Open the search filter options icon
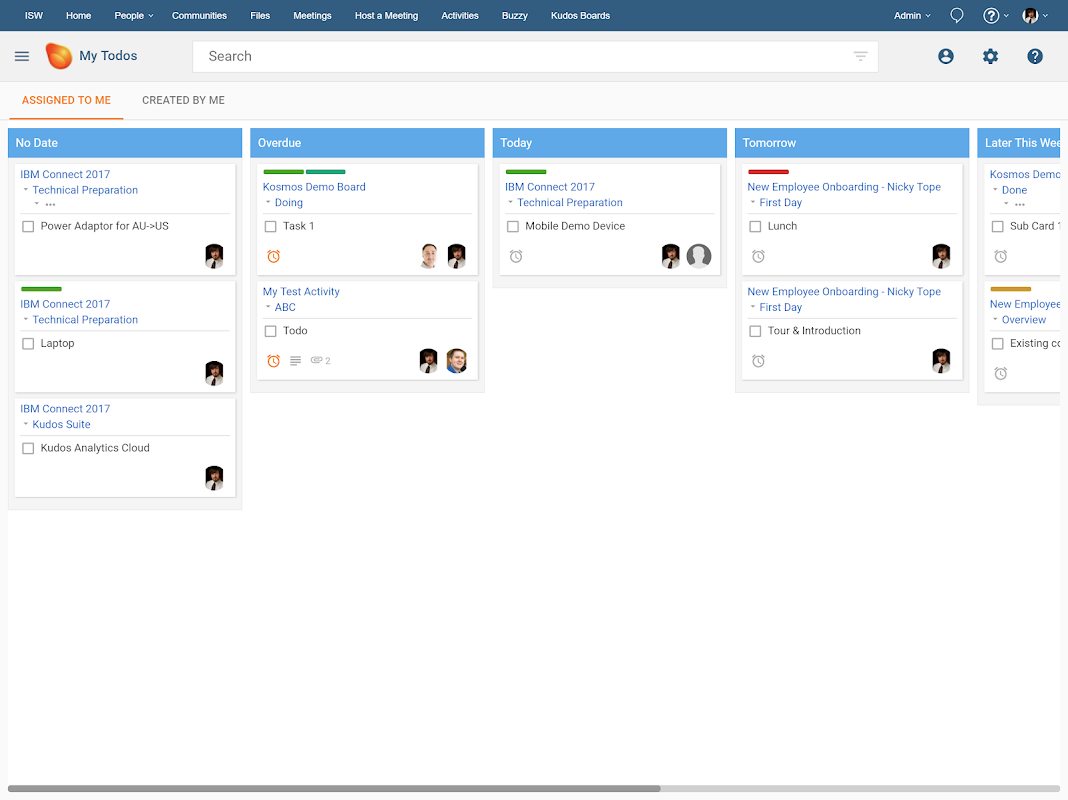This screenshot has width=1068, height=800. coord(860,56)
